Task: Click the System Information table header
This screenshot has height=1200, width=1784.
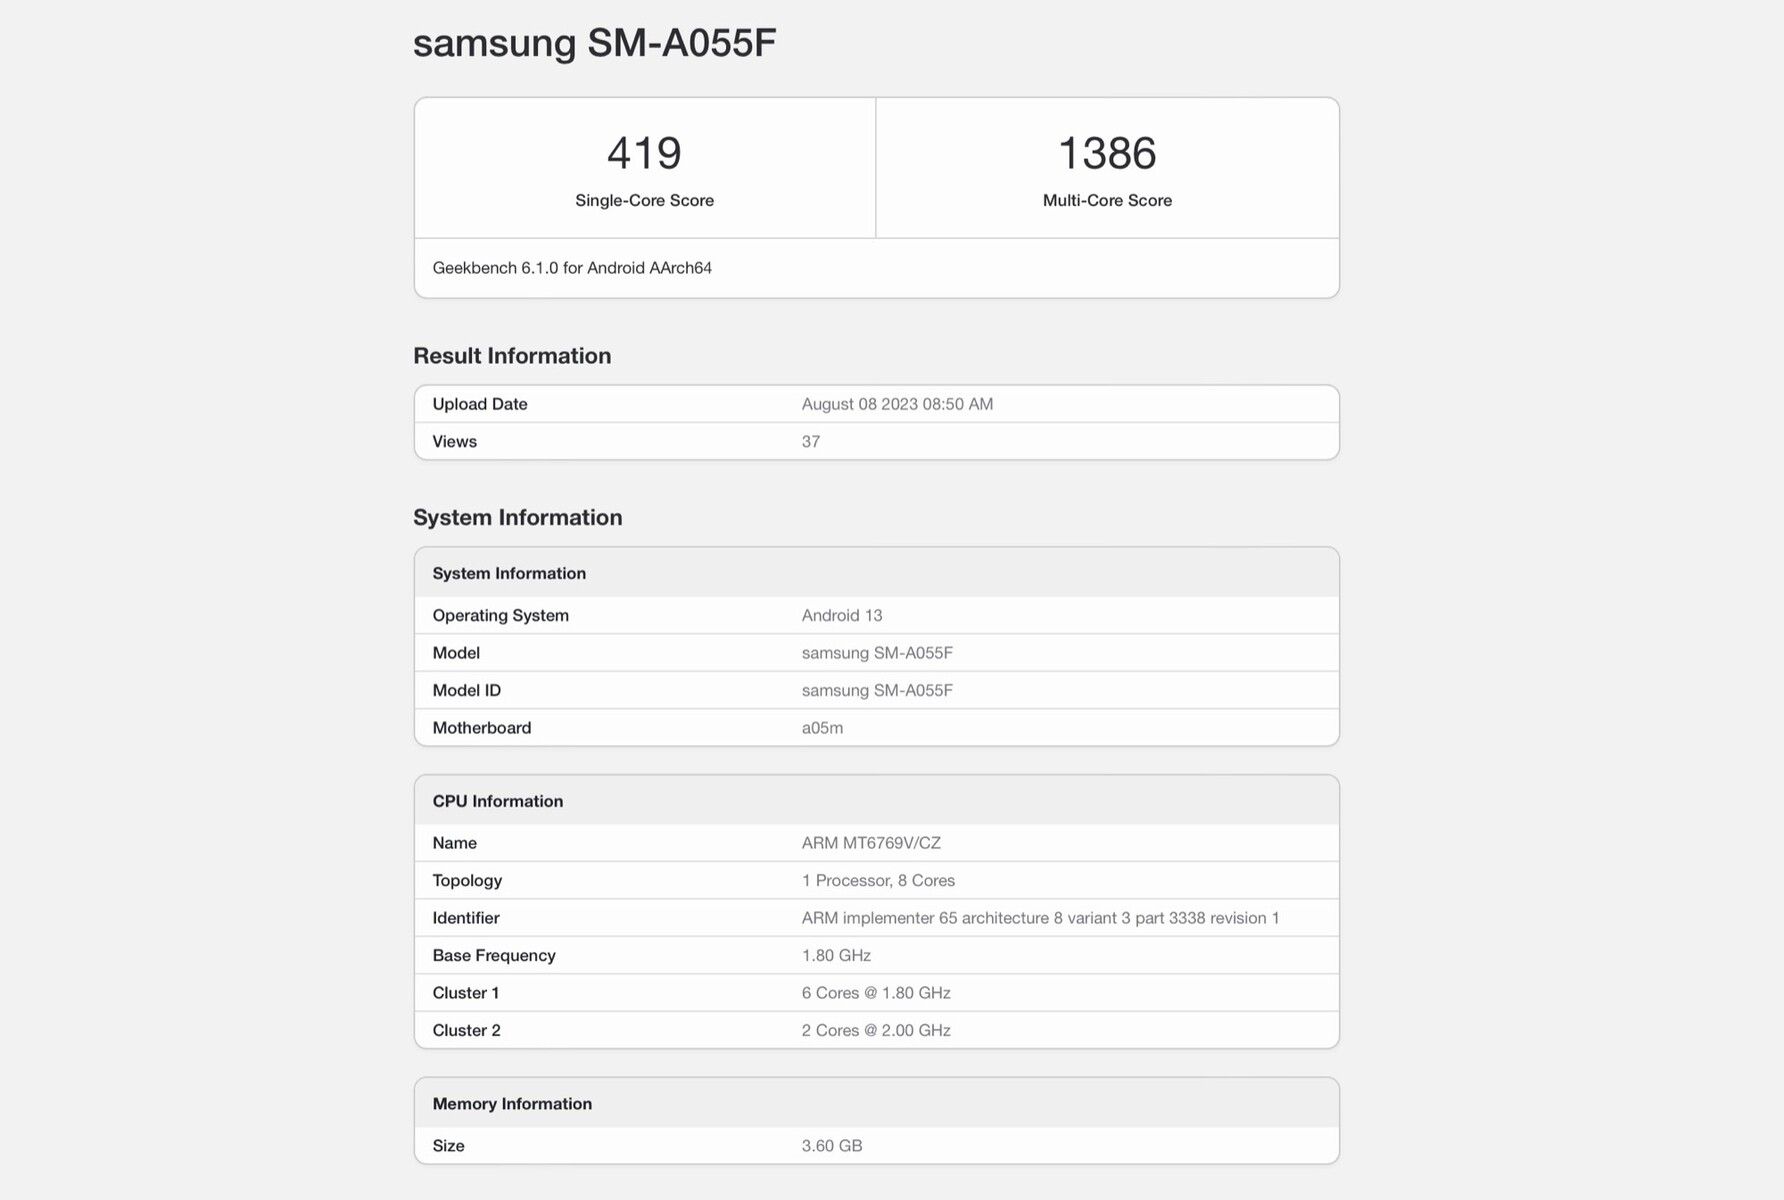Action: 509,573
